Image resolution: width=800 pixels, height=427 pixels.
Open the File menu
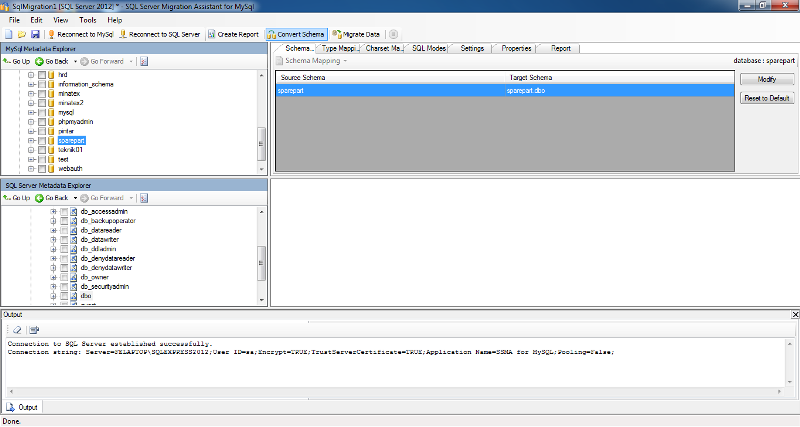(14, 20)
